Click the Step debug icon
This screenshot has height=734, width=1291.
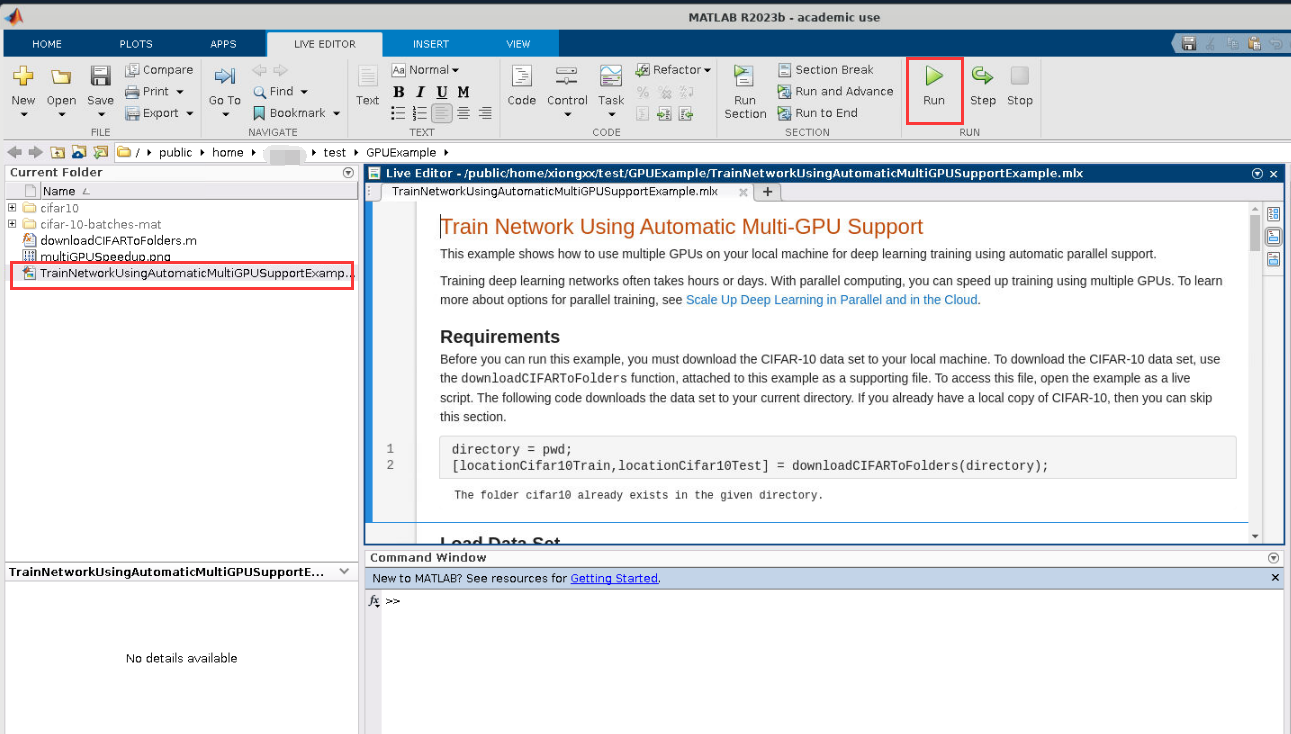(982, 76)
